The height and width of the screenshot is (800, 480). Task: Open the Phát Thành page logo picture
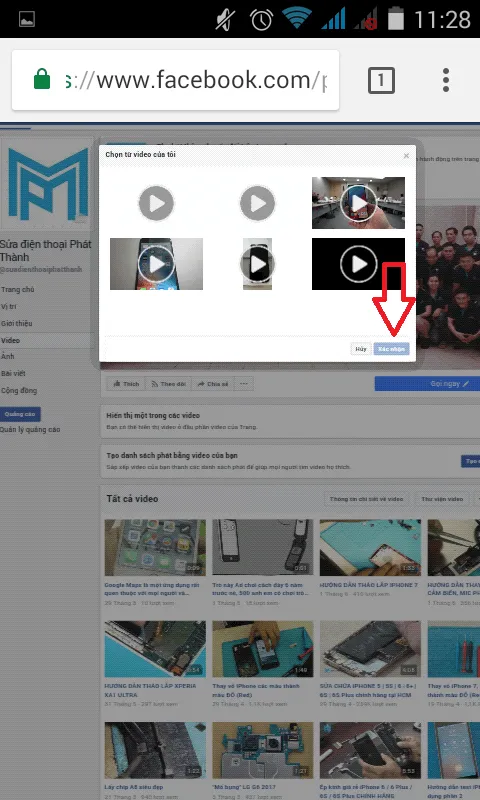[48, 184]
